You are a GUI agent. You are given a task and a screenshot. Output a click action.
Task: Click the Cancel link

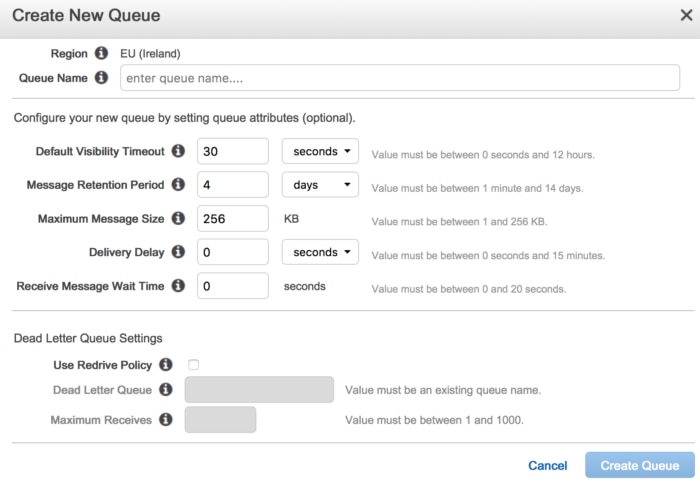pyautogui.click(x=547, y=466)
